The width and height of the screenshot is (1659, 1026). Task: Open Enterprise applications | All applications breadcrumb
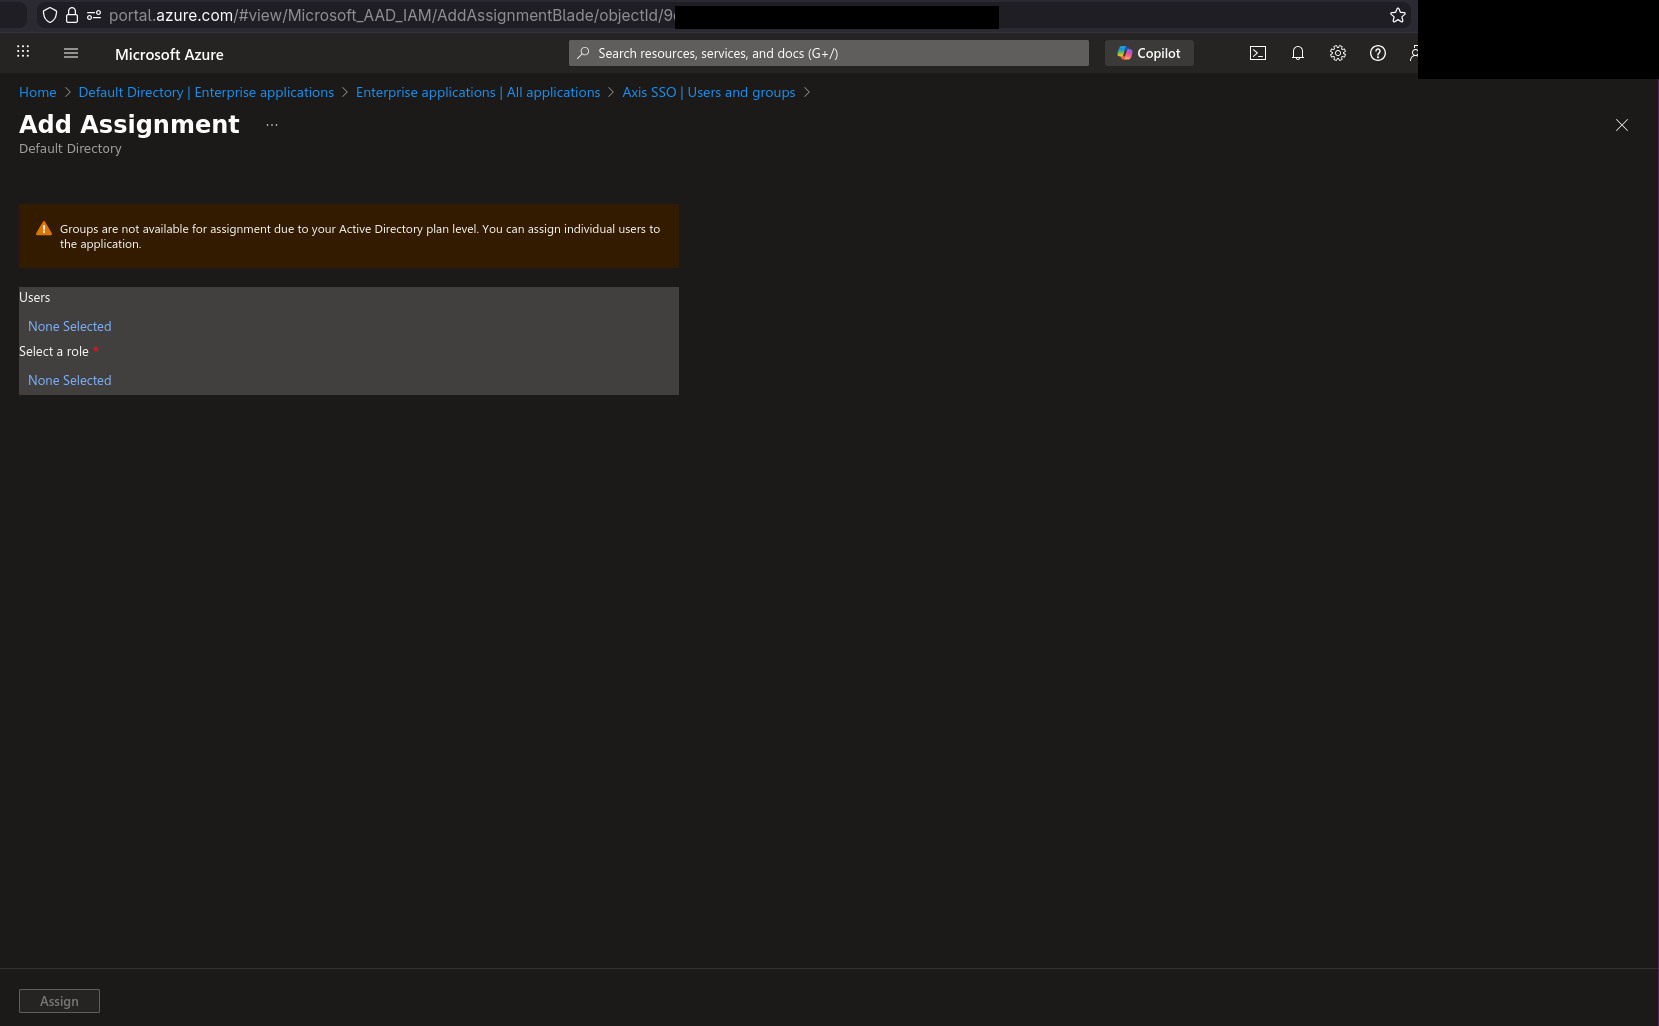click(x=477, y=92)
